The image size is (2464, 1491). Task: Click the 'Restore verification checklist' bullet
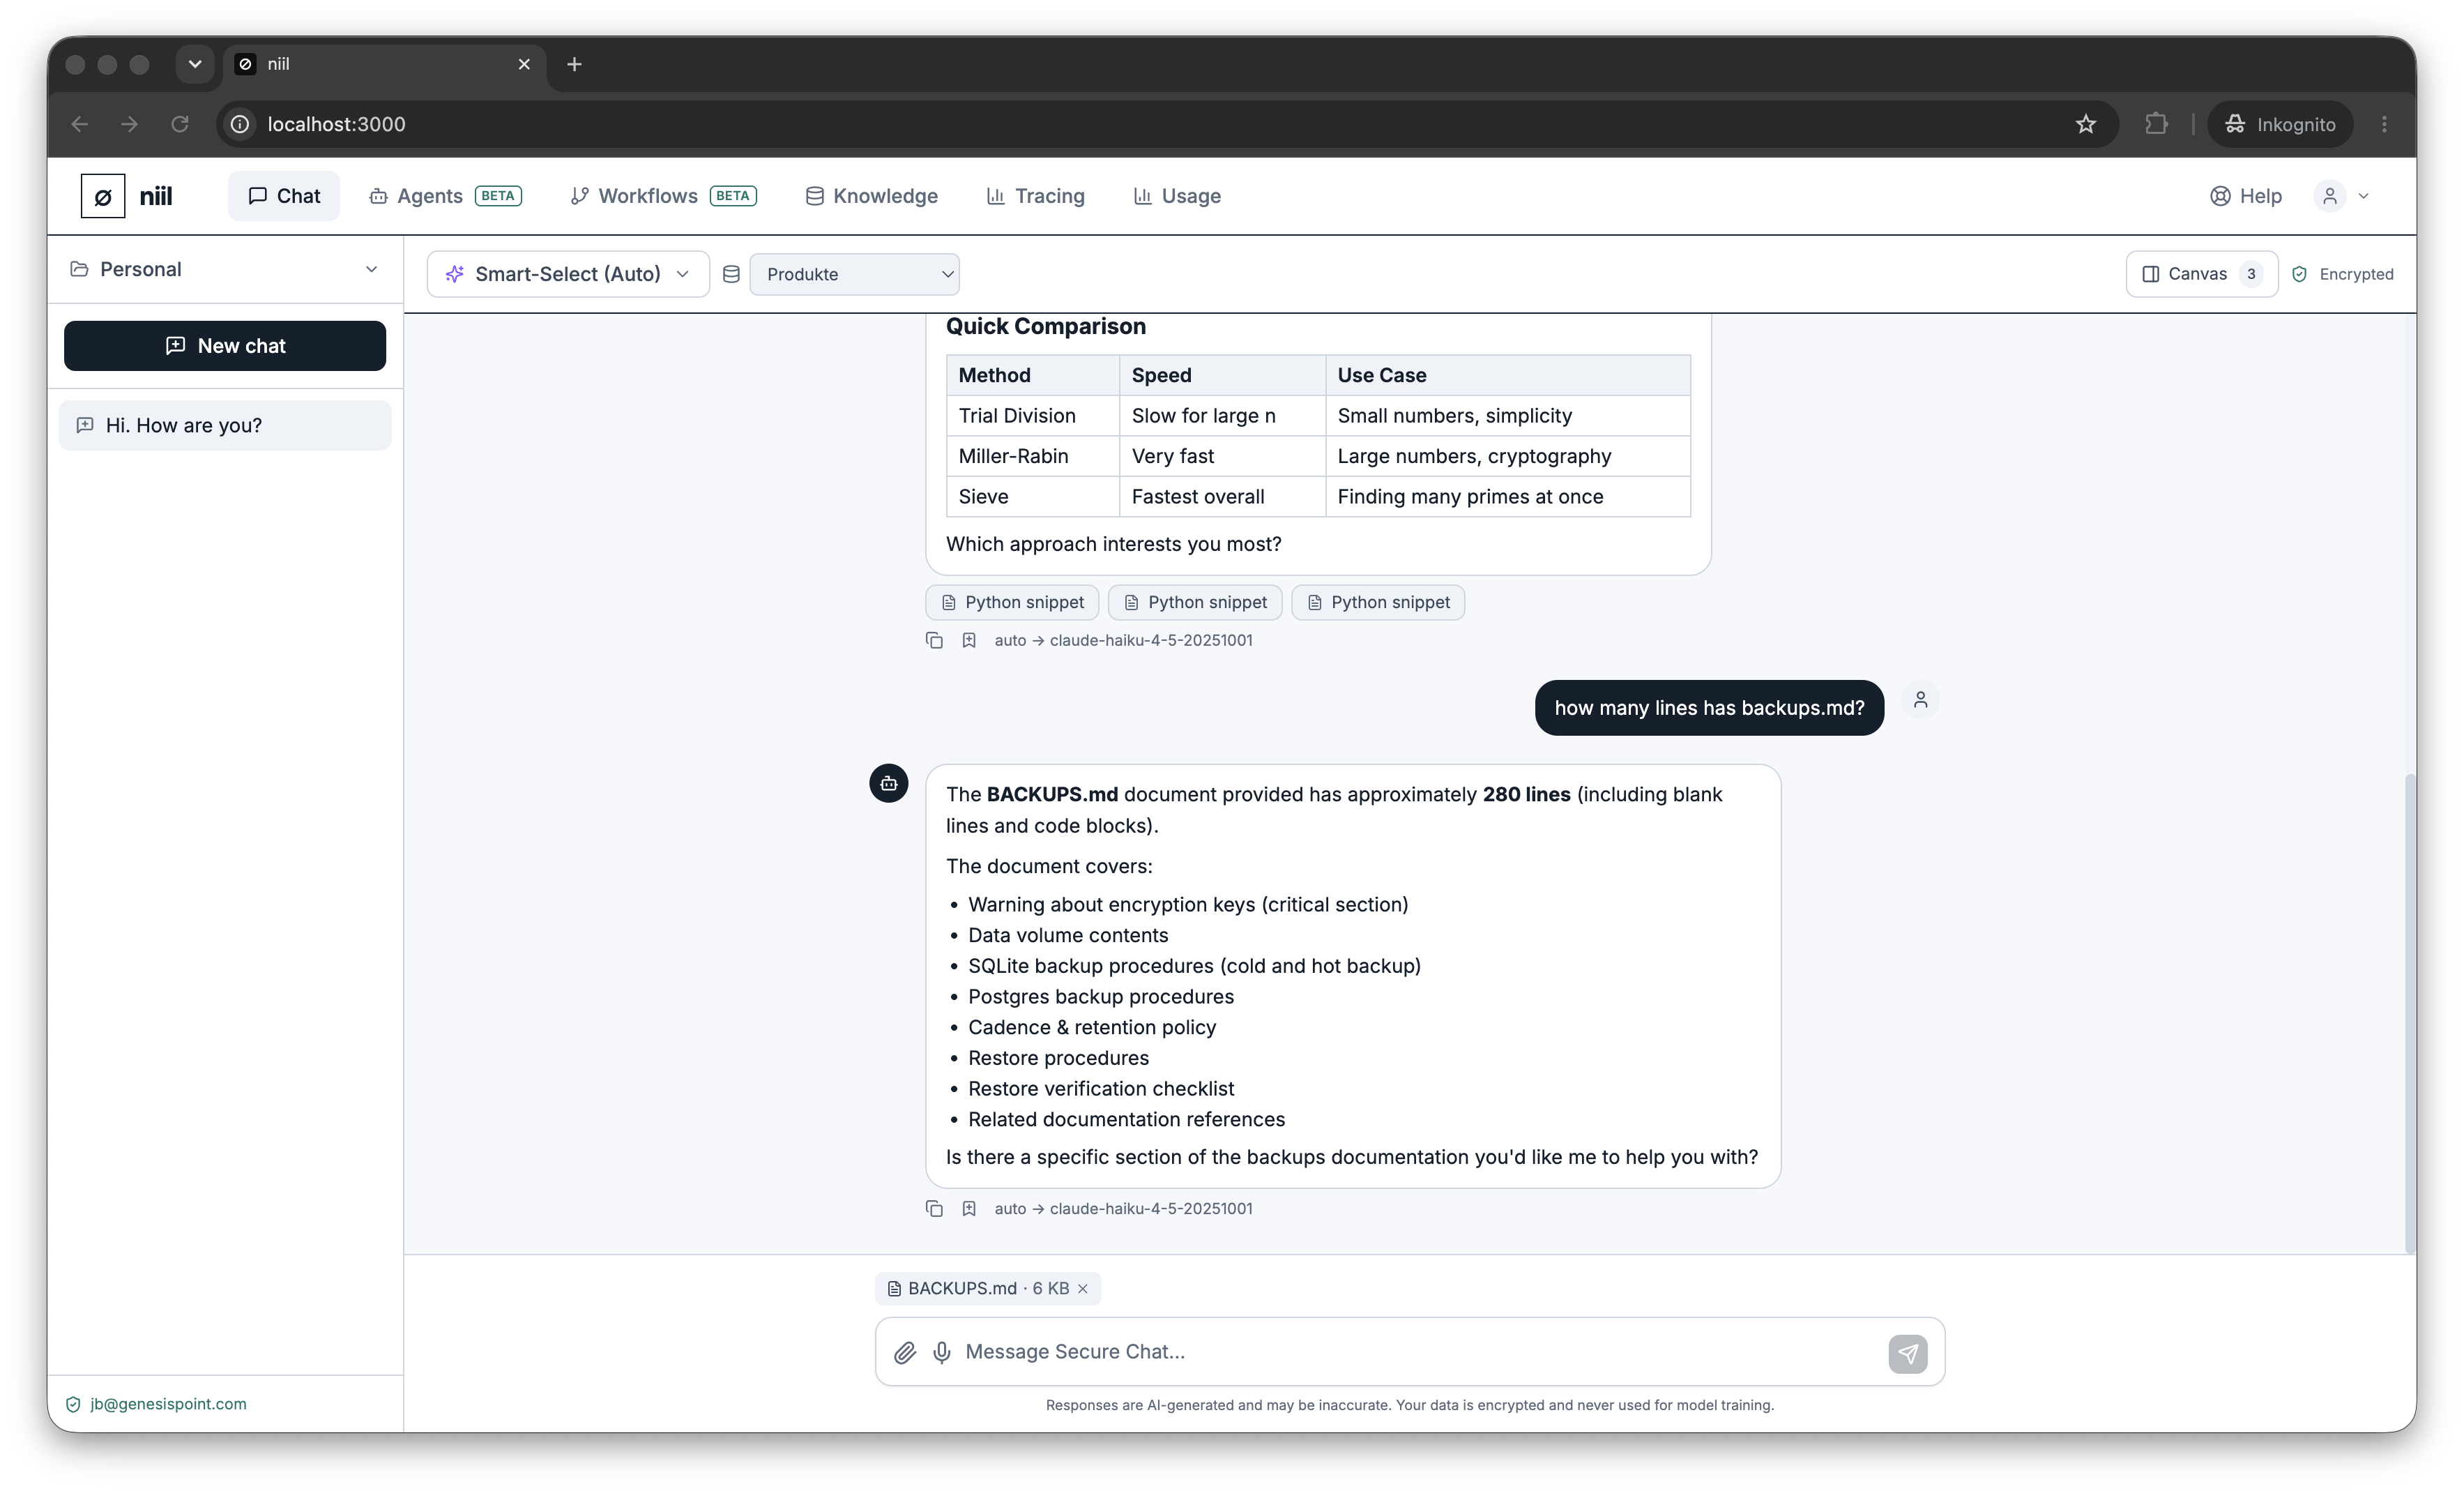1100,1088
